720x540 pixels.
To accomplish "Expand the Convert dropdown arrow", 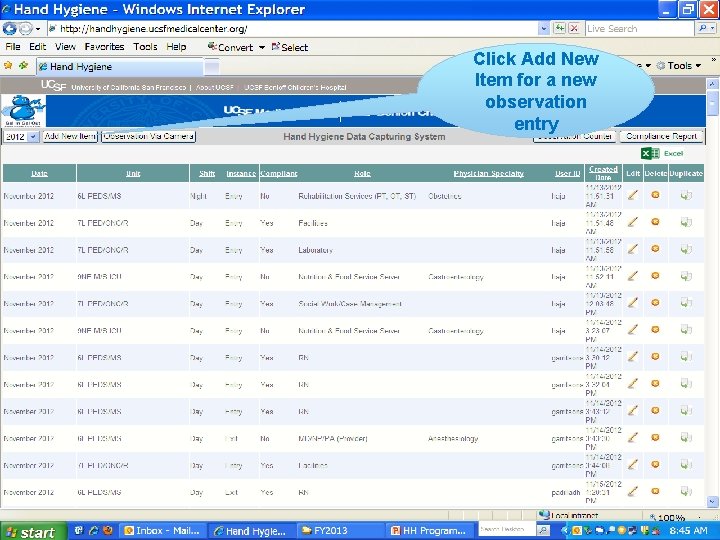I will tap(262, 47).
